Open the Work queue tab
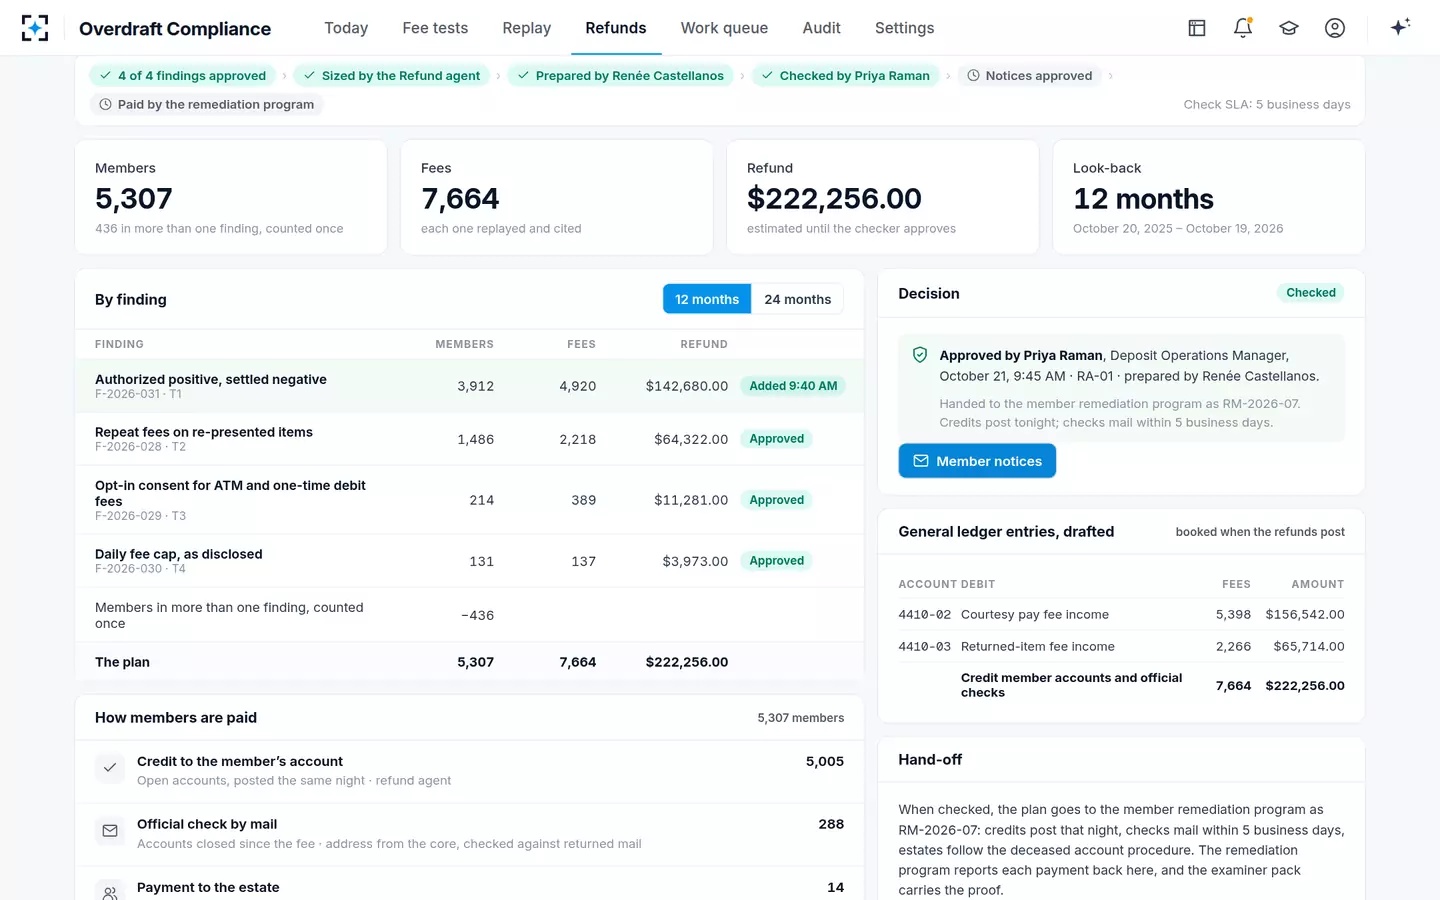The height and width of the screenshot is (900, 1440). click(724, 28)
